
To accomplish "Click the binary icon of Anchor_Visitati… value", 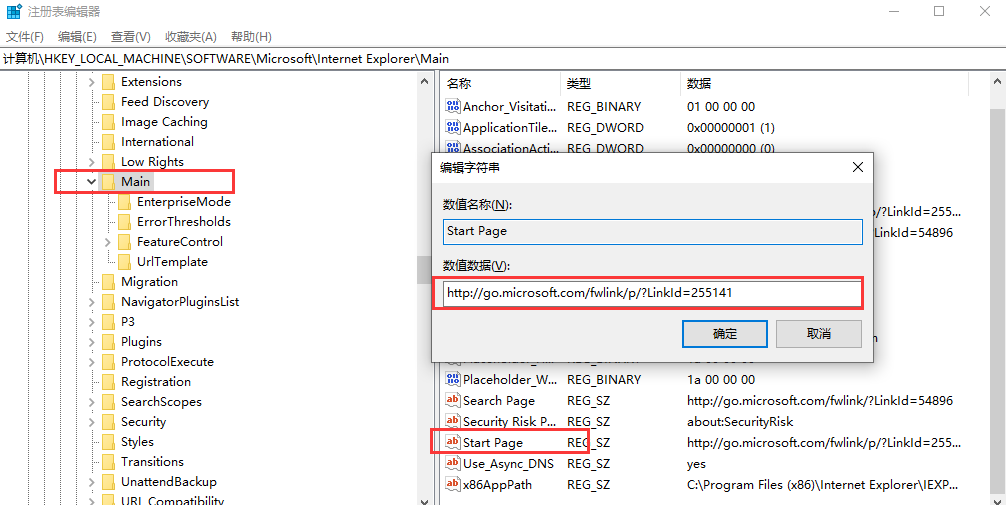I will click(x=453, y=107).
